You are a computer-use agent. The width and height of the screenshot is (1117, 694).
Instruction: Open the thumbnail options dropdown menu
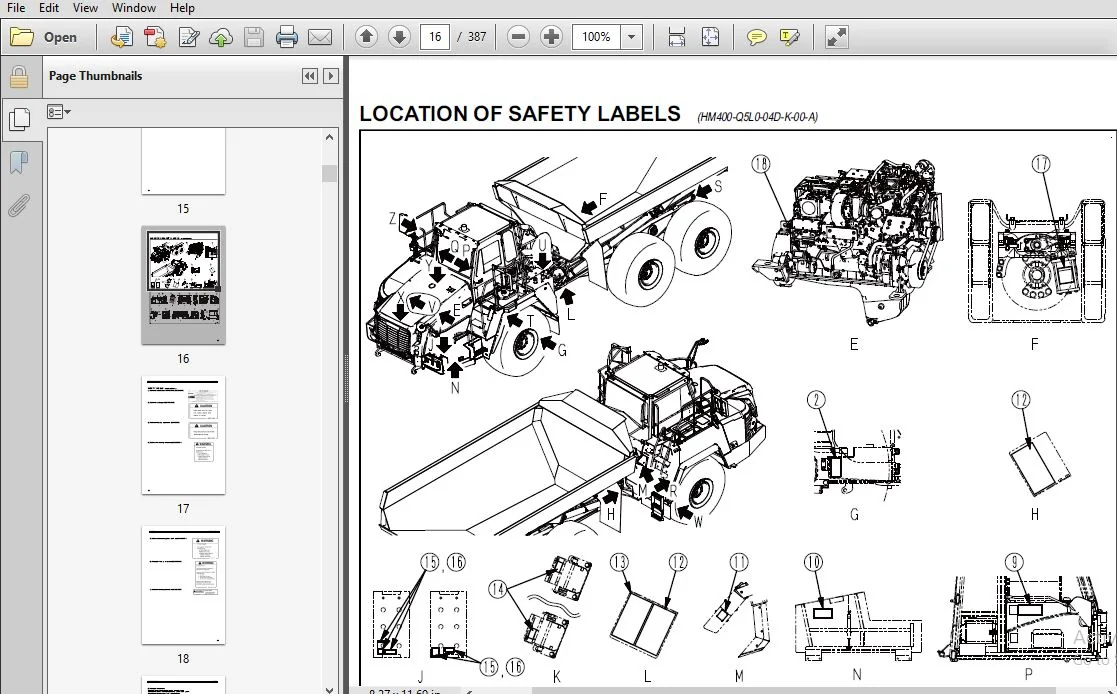click(58, 112)
